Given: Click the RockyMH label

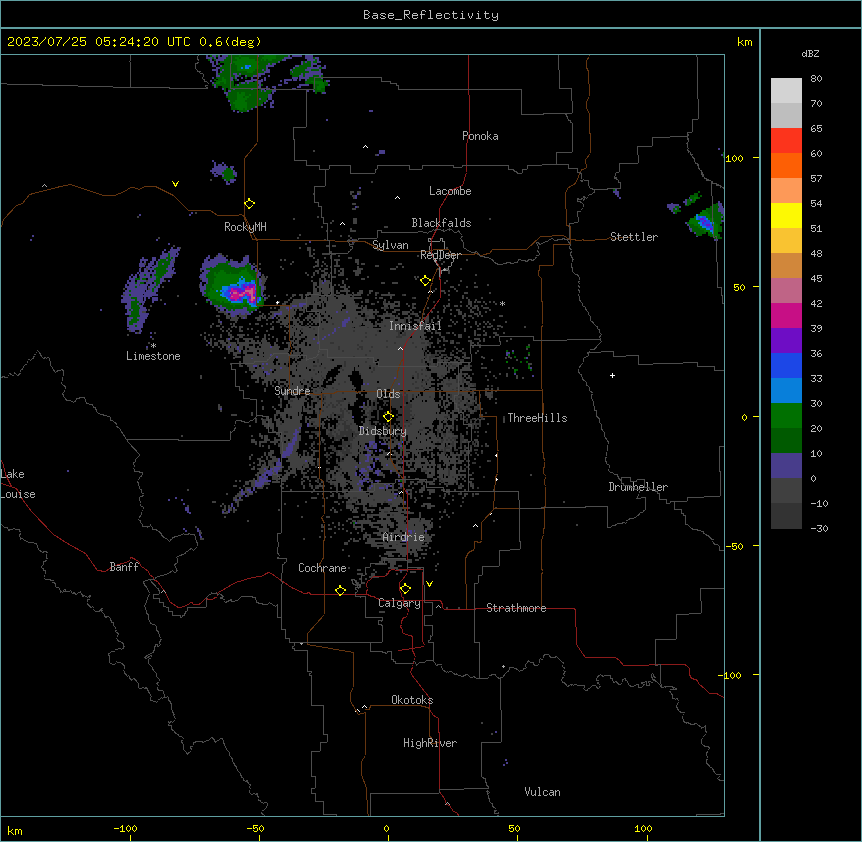Looking at the screenshot, I should pos(245,226).
